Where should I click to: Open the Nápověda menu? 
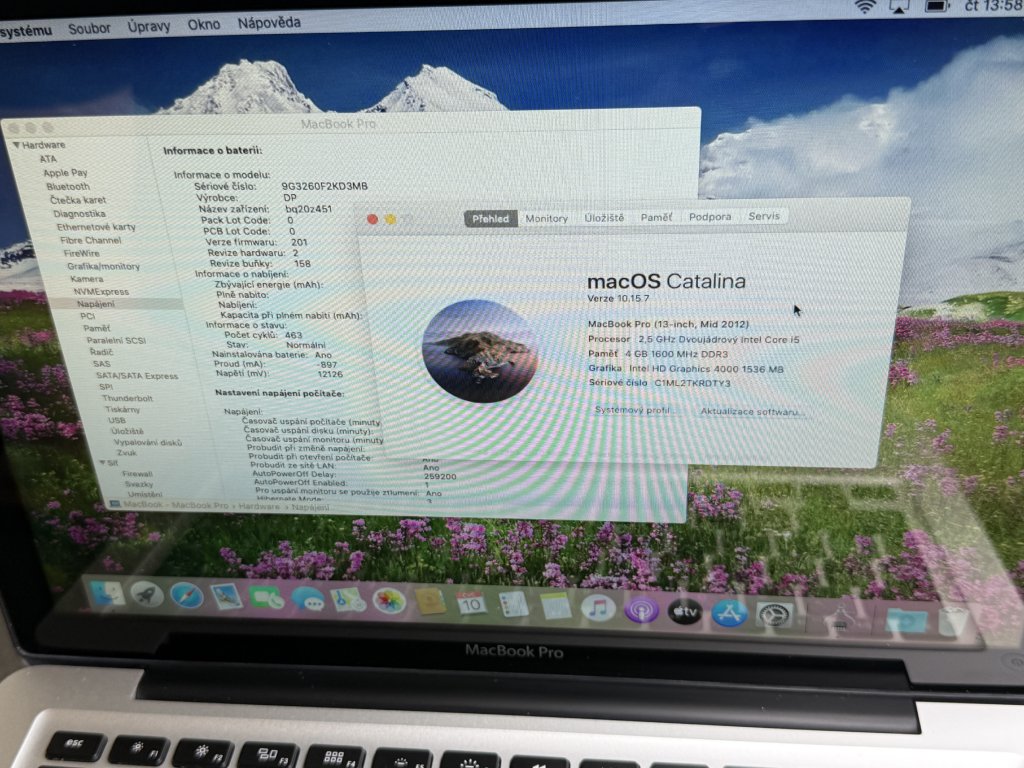269,23
